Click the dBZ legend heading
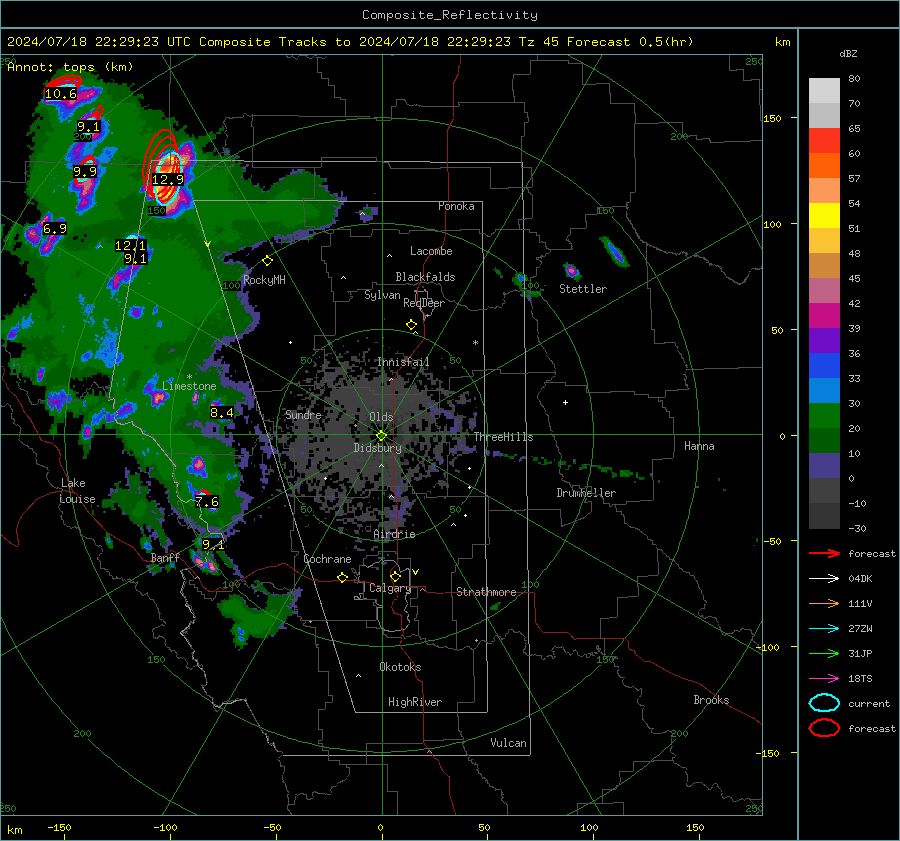Screen dimensions: 900x841 [848, 53]
